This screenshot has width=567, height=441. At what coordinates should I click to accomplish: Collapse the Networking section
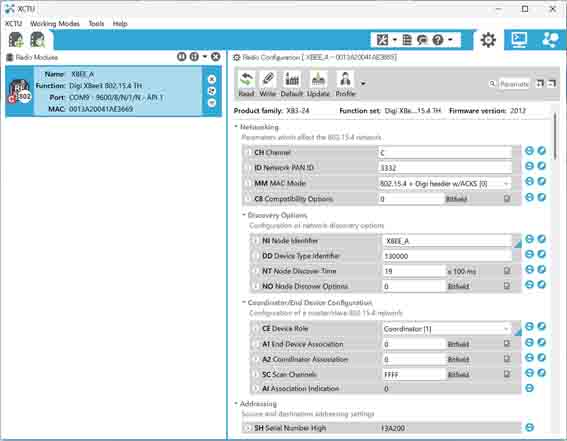click(x=236, y=127)
